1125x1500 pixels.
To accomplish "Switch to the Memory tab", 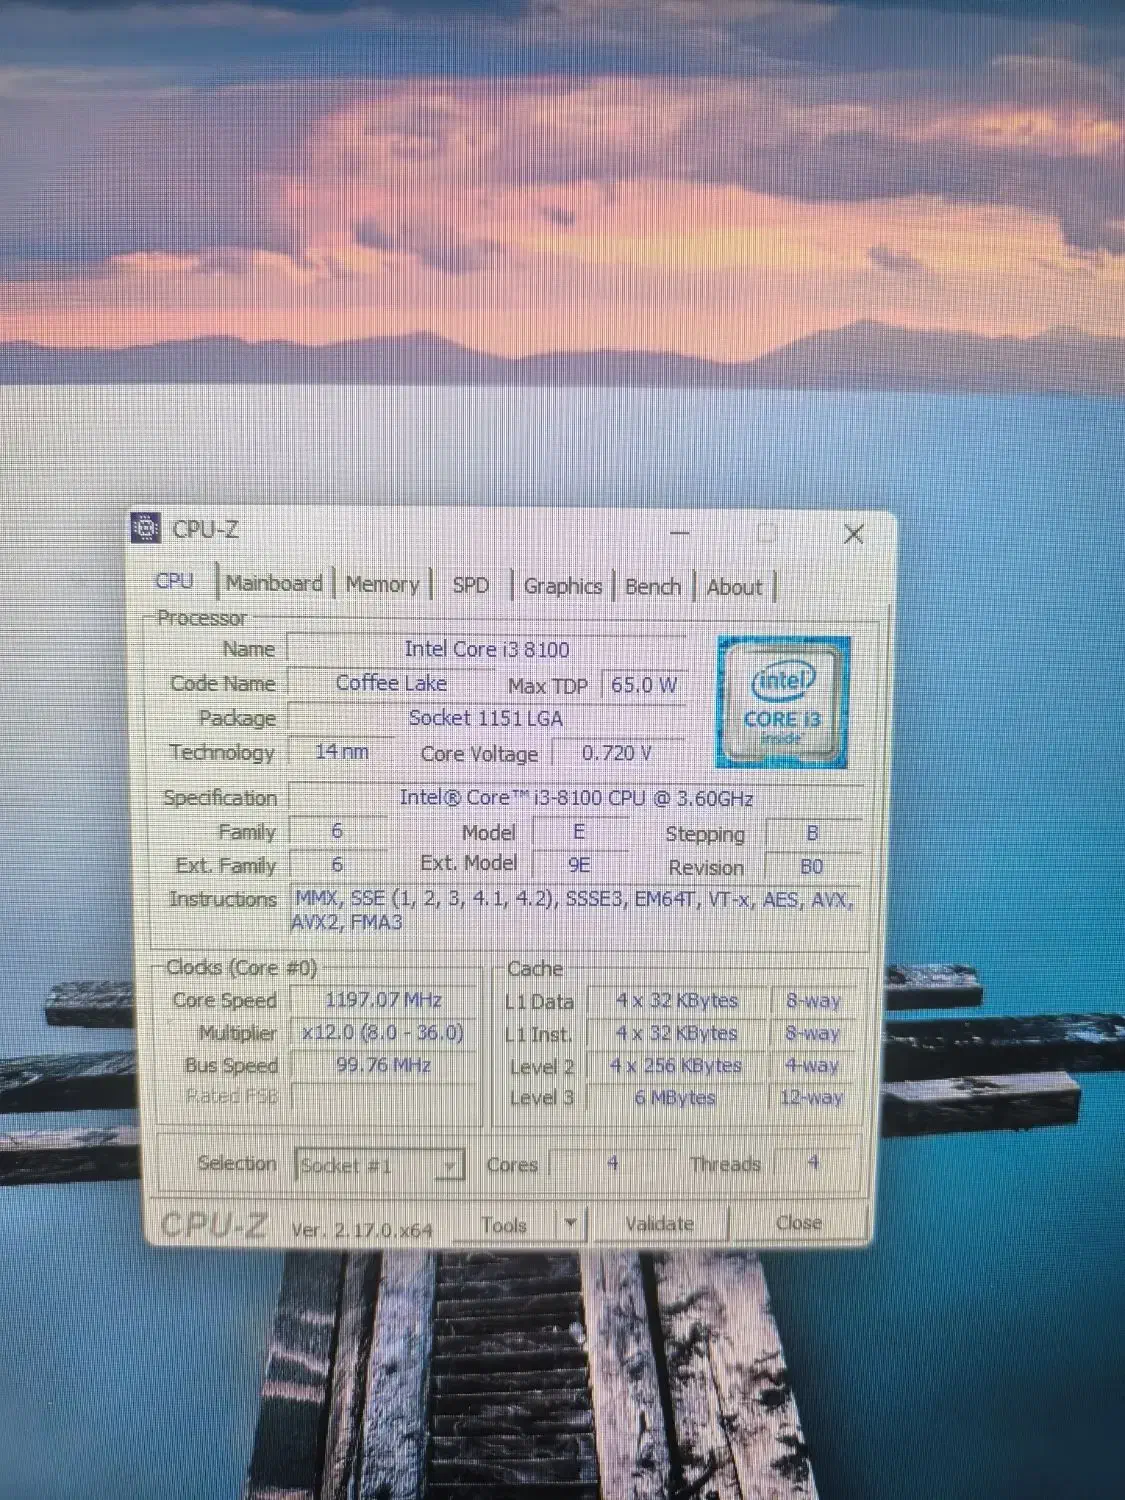I will 382,584.
